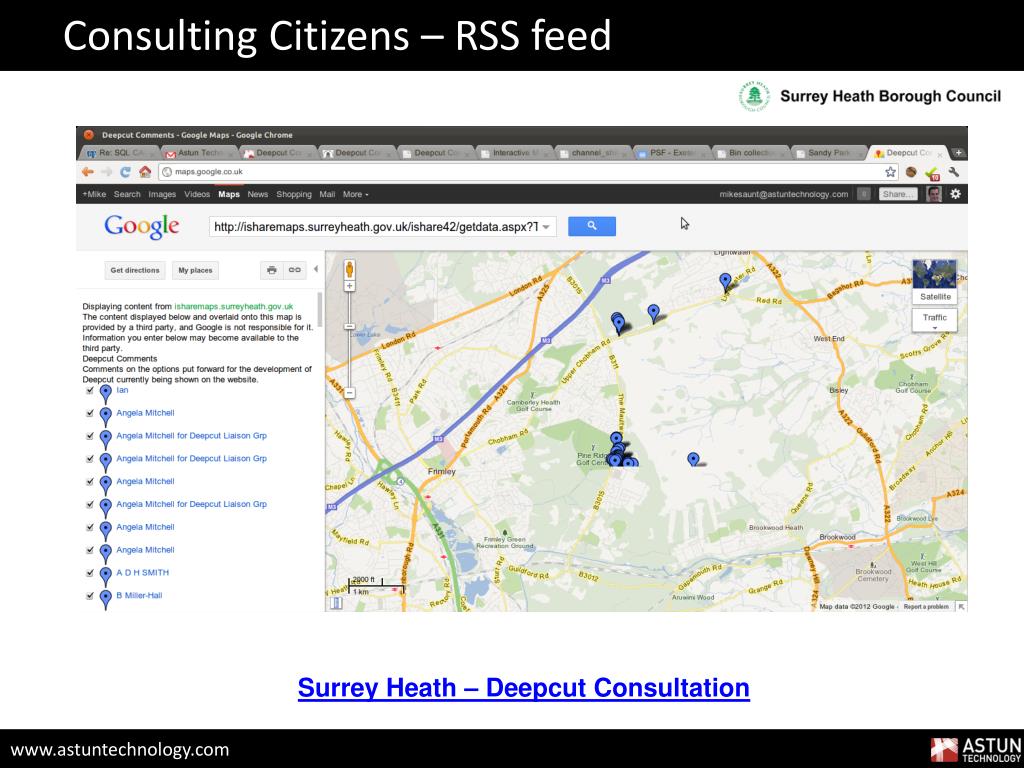Reload the page with the refresh icon

click(x=125, y=172)
